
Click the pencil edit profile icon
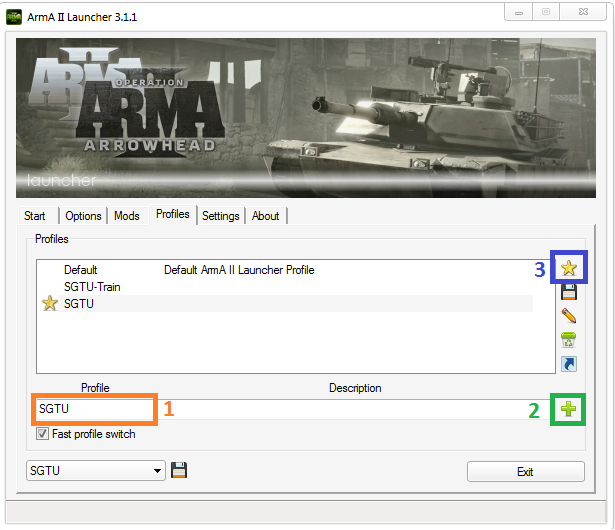click(x=569, y=315)
